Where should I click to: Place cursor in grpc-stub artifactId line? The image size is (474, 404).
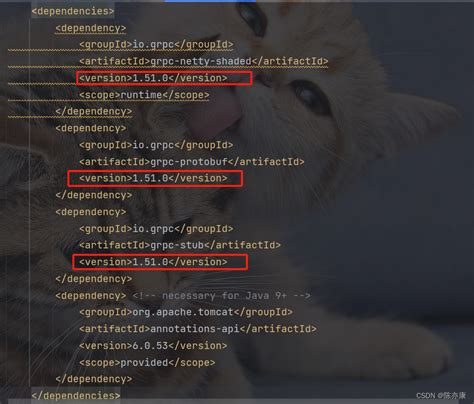click(x=180, y=245)
